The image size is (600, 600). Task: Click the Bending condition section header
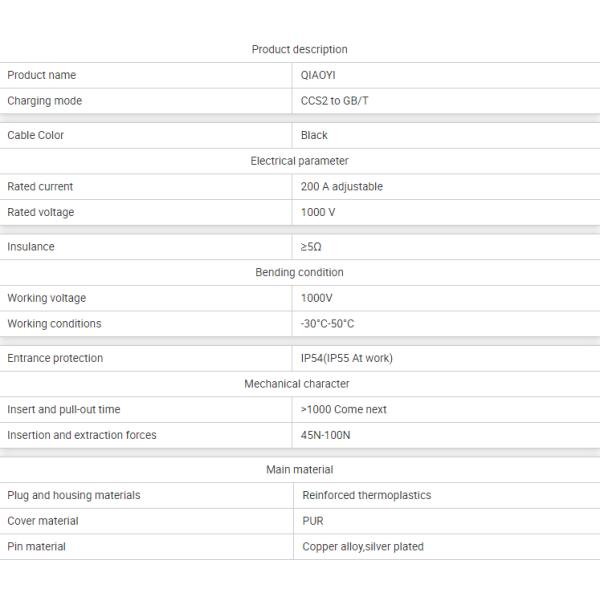point(299,272)
